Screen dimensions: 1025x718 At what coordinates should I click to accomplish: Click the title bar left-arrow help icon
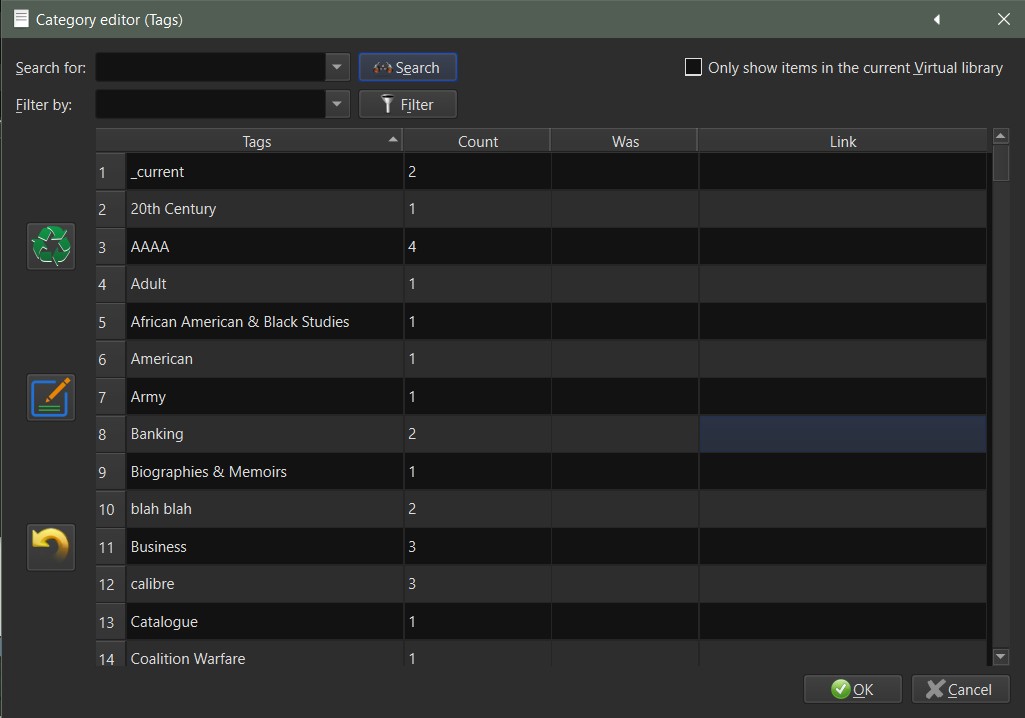937,20
